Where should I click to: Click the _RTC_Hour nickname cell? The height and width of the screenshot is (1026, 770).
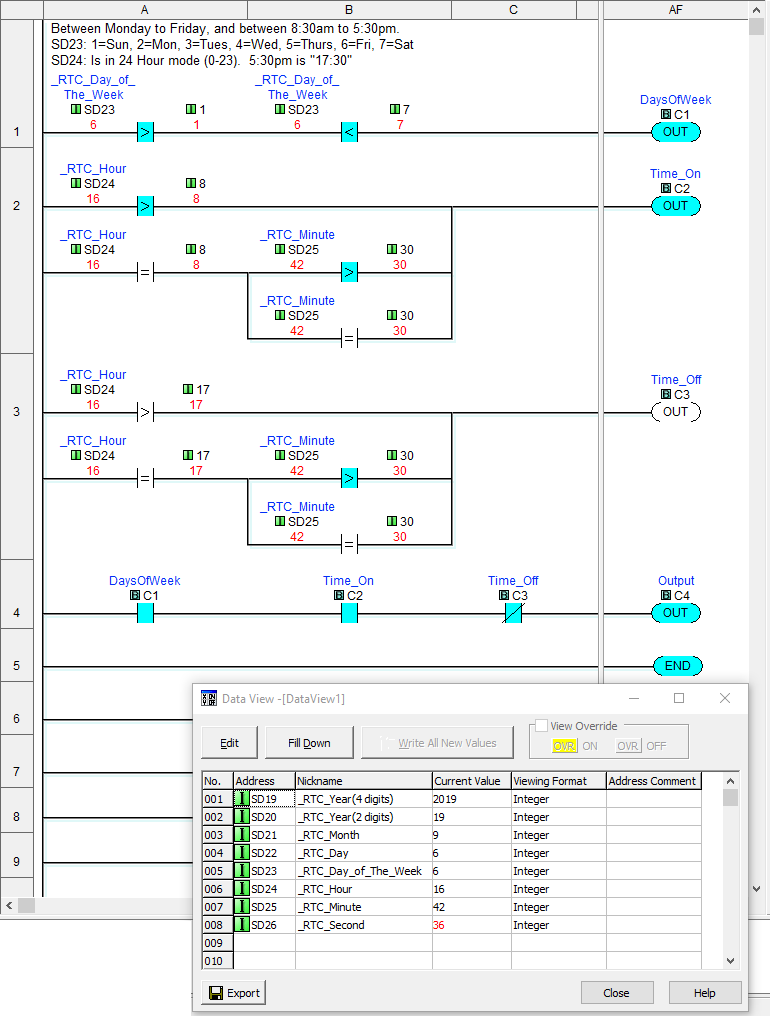[x=364, y=889]
